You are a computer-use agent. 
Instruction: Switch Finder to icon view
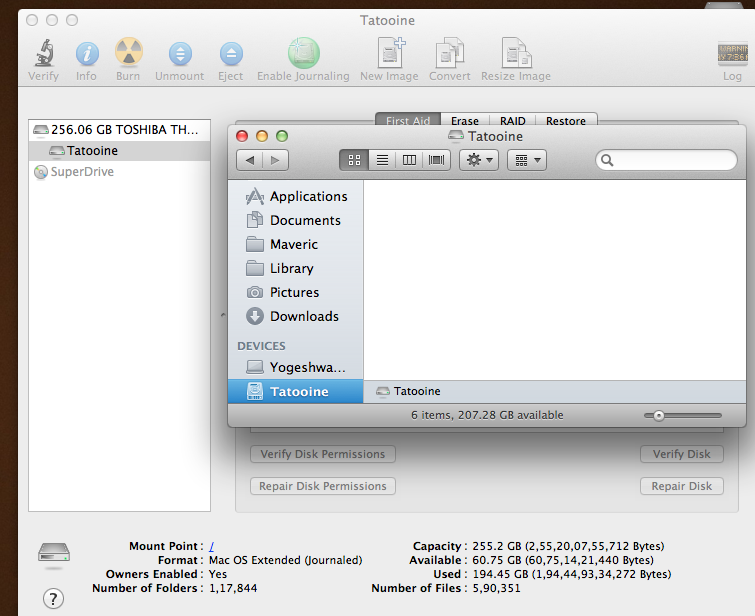[x=354, y=160]
